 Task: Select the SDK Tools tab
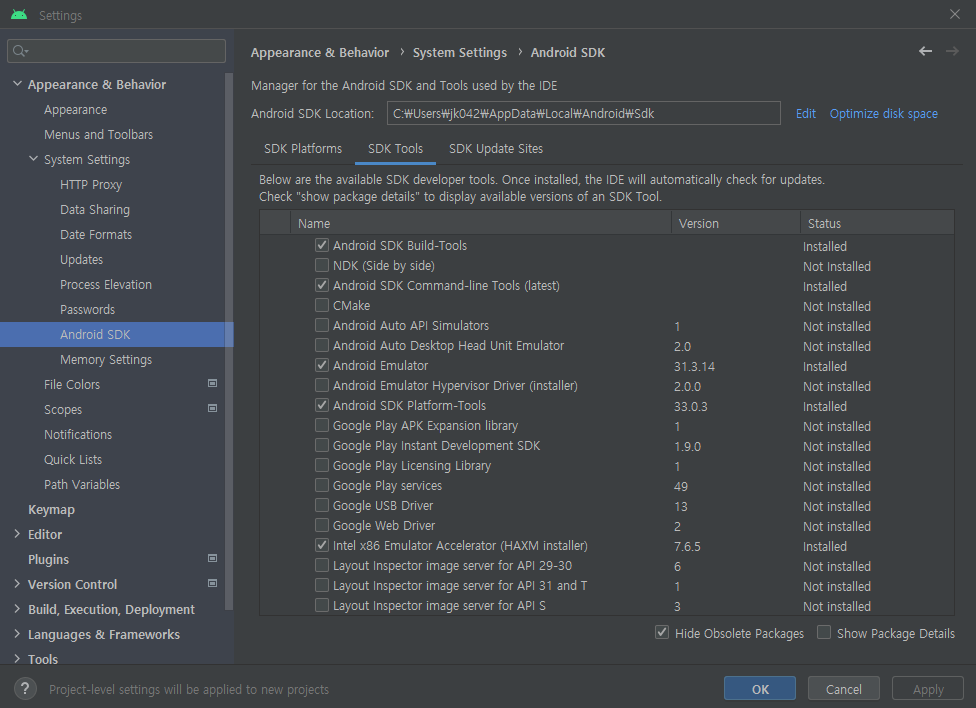[395, 148]
